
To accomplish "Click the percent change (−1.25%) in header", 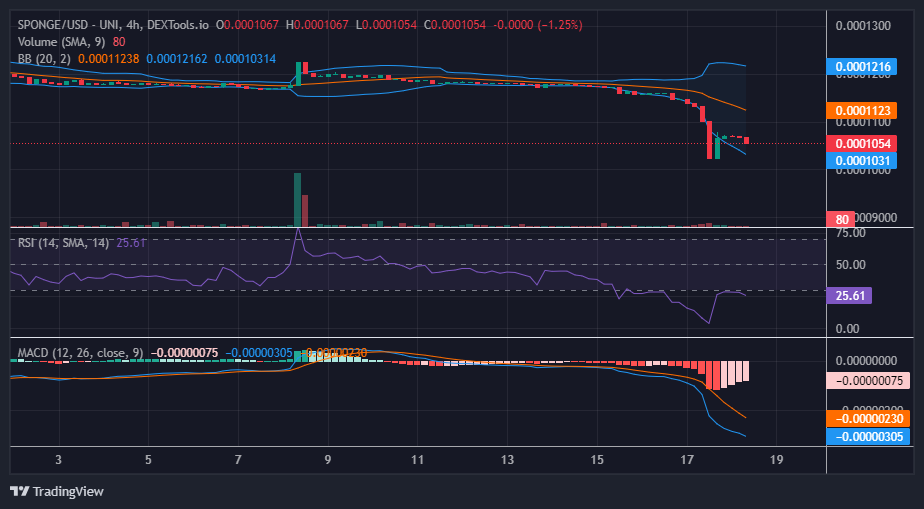I will coord(560,25).
